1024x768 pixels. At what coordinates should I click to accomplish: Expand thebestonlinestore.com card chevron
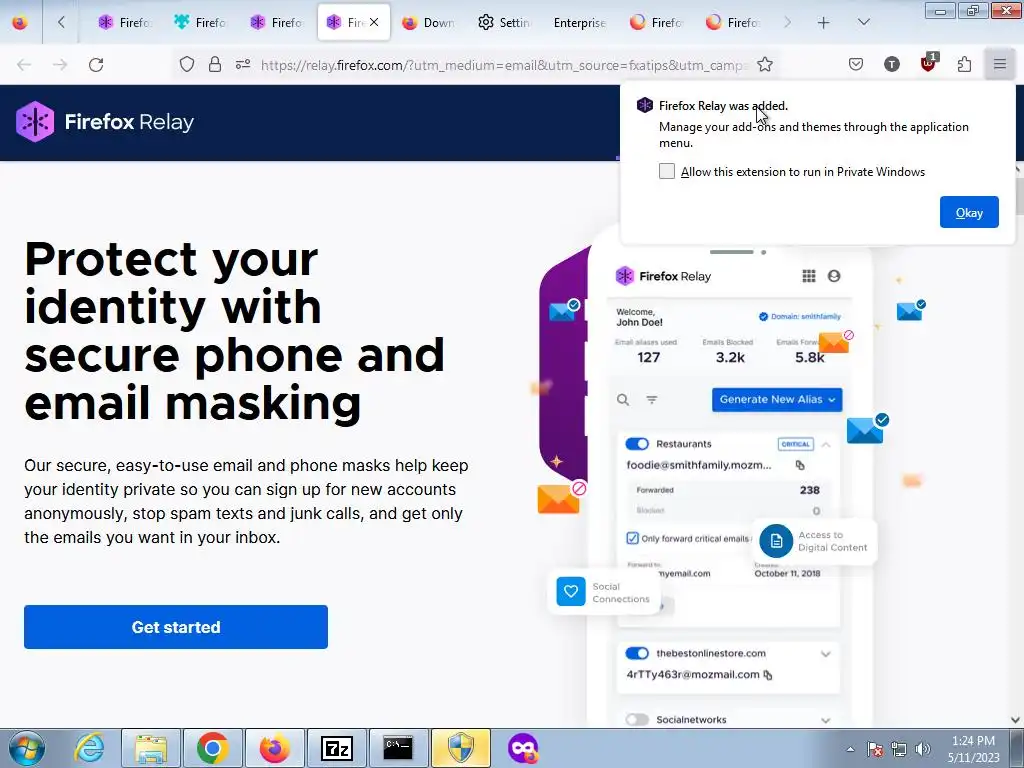[x=825, y=654]
